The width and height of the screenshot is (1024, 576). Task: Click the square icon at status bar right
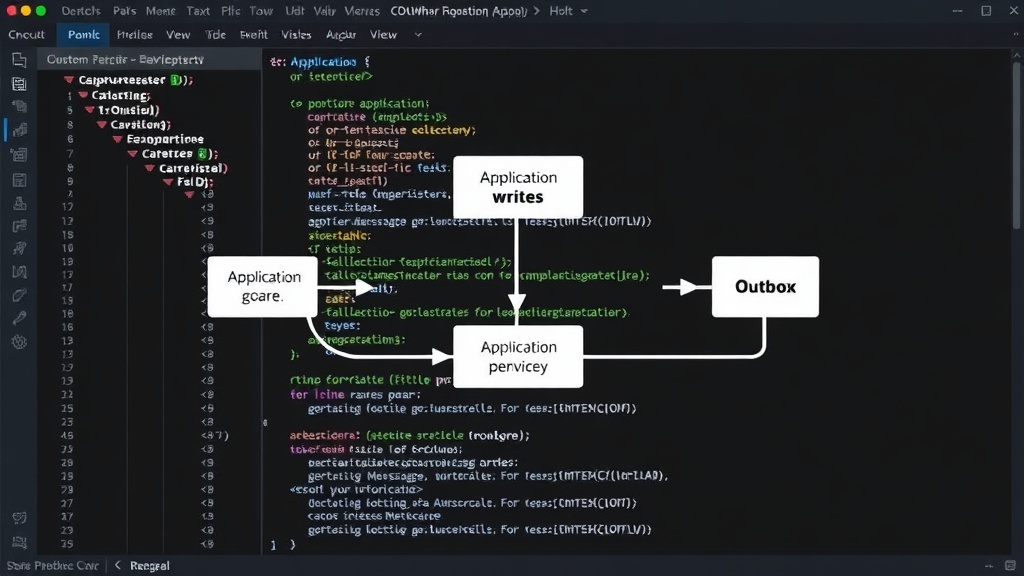(1010, 566)
